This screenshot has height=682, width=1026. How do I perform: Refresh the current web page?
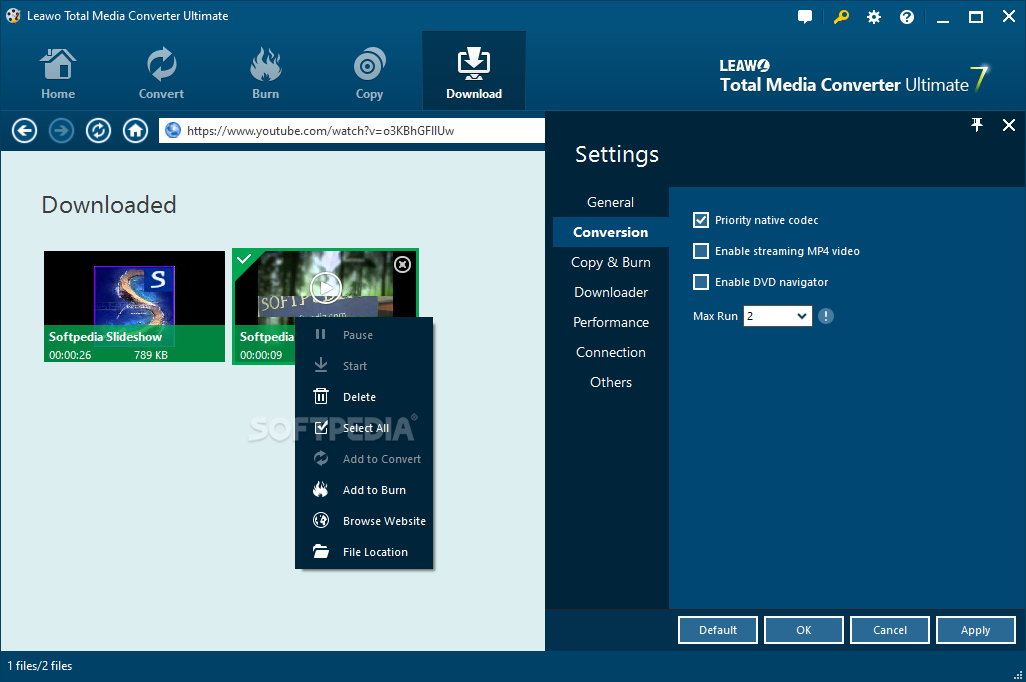pos(99,131)
